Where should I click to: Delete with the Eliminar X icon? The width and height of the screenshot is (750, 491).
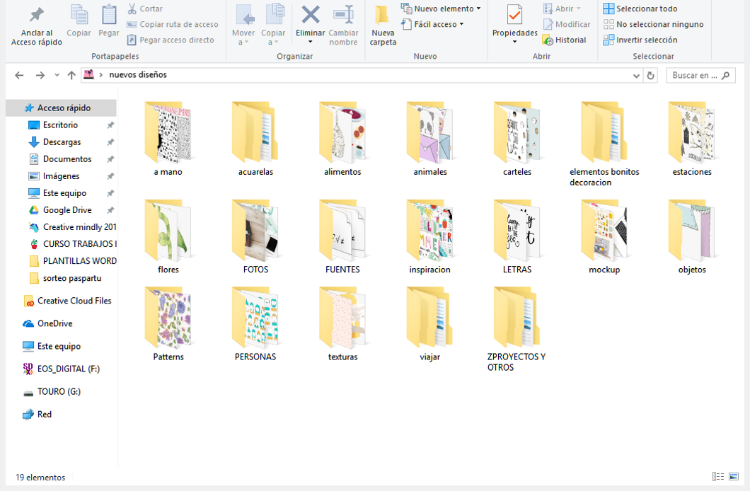[x=310, y=15]
